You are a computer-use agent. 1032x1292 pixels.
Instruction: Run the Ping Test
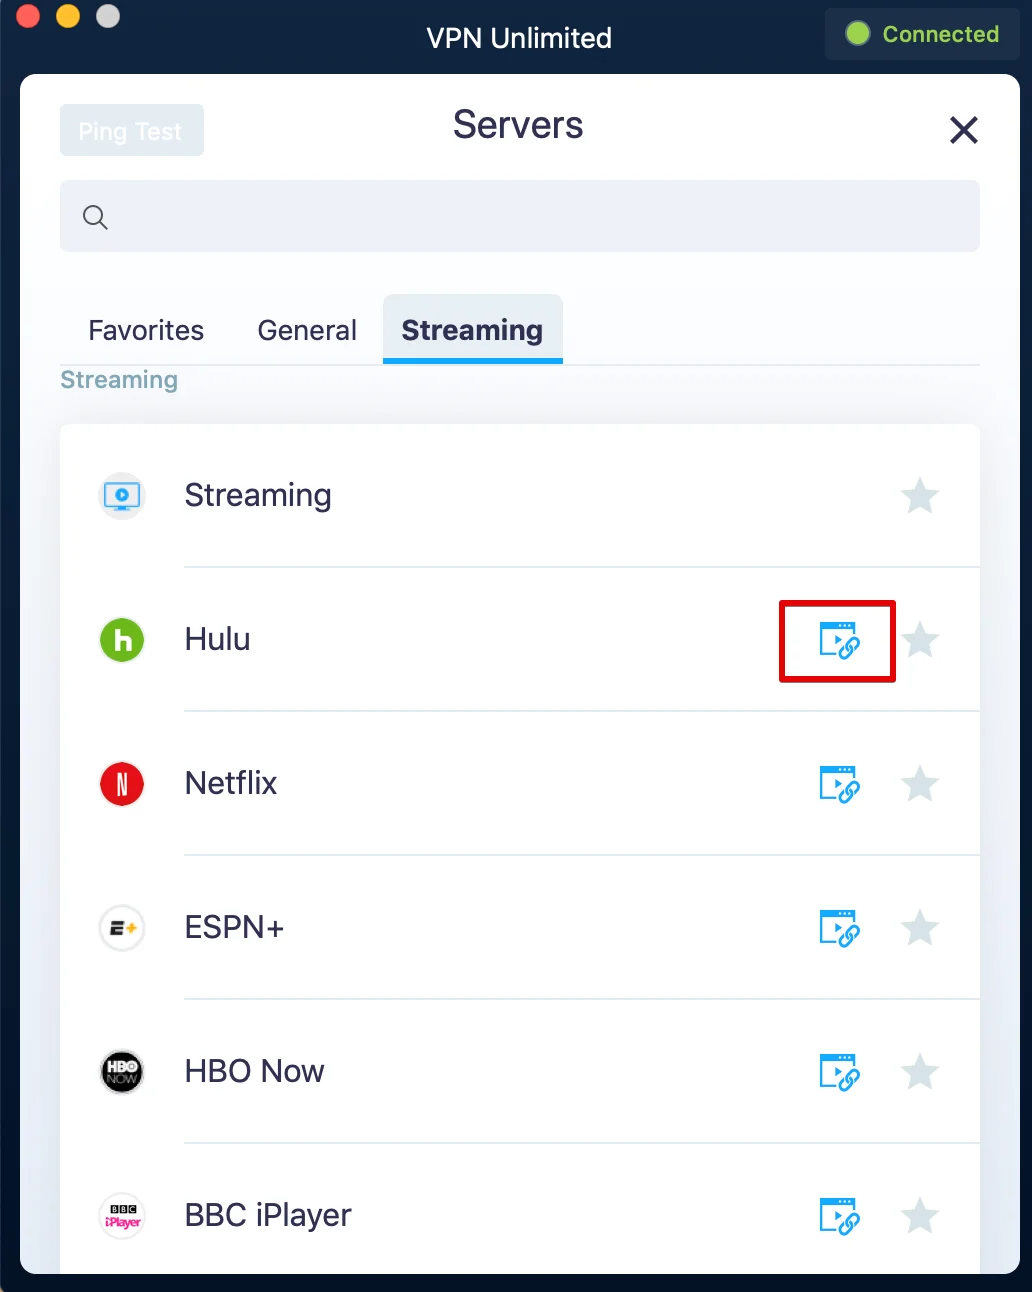[131, 131]
